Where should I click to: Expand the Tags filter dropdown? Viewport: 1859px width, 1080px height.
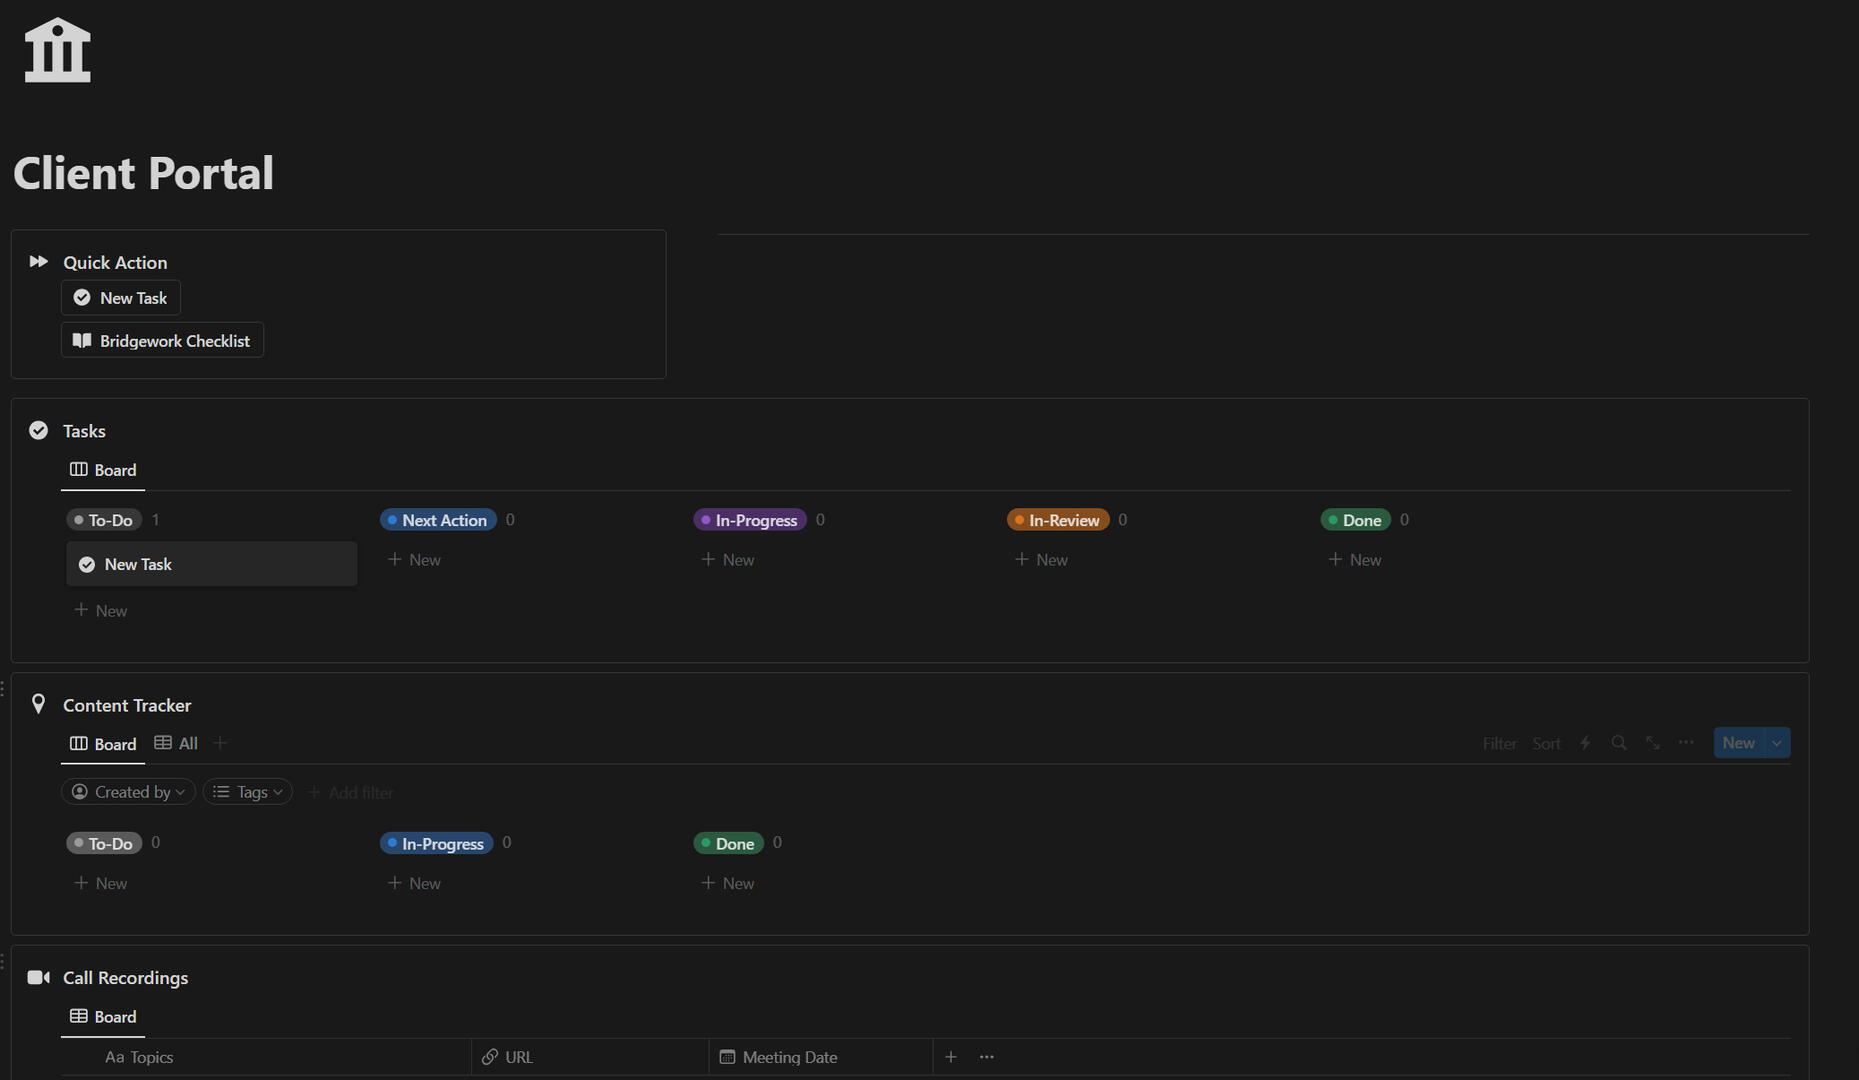coord(248,792)
